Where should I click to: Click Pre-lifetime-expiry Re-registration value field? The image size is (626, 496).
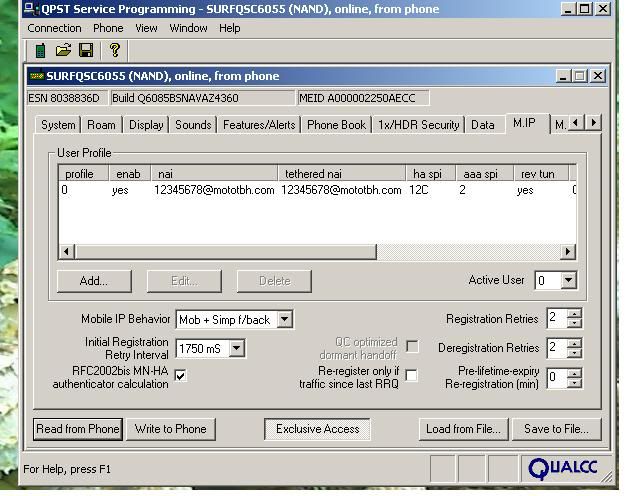point(557,378)
